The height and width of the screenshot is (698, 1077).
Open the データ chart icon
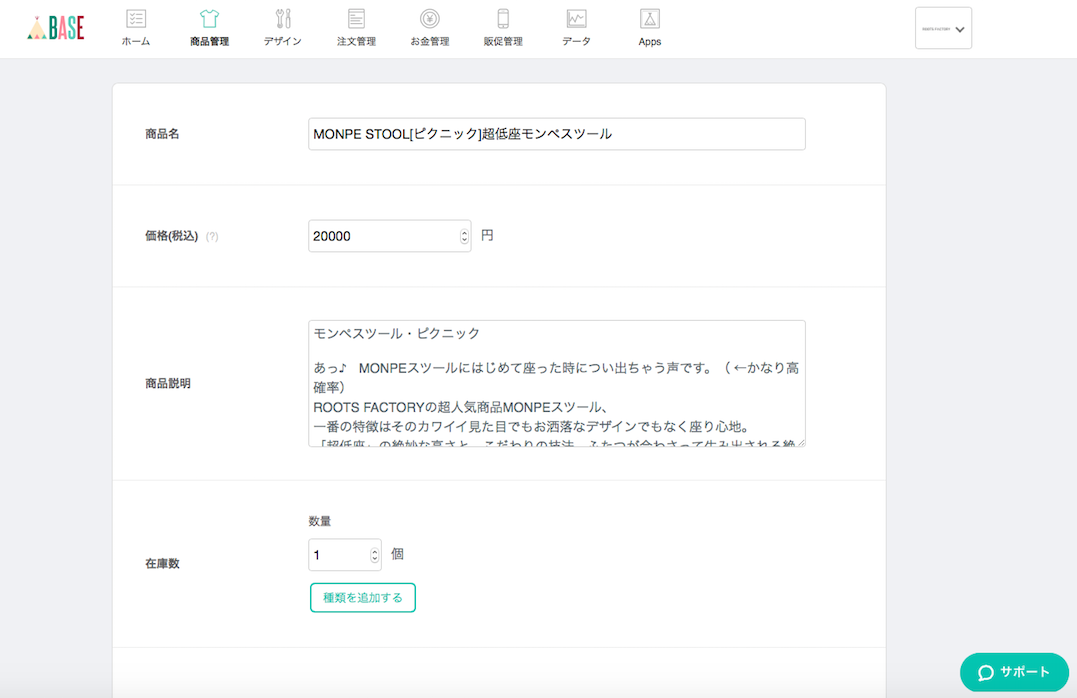tap(576, 19)
